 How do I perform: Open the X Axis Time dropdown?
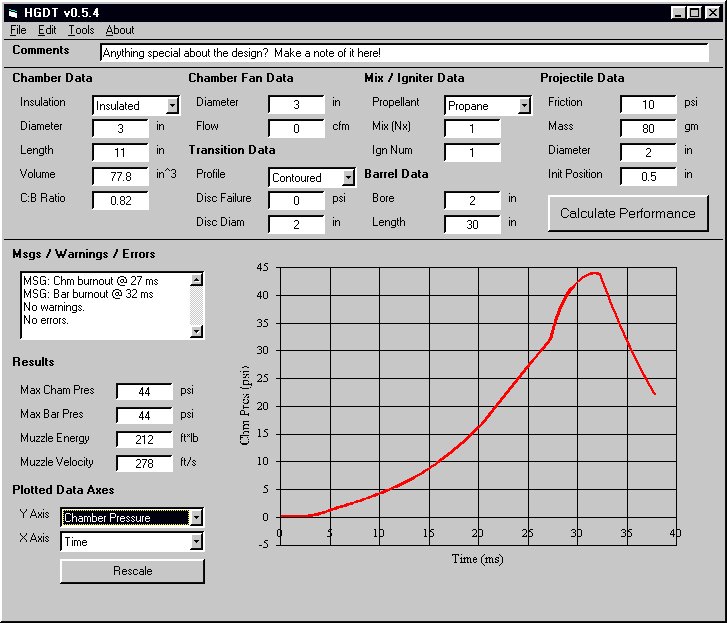(x=196, y=541)
